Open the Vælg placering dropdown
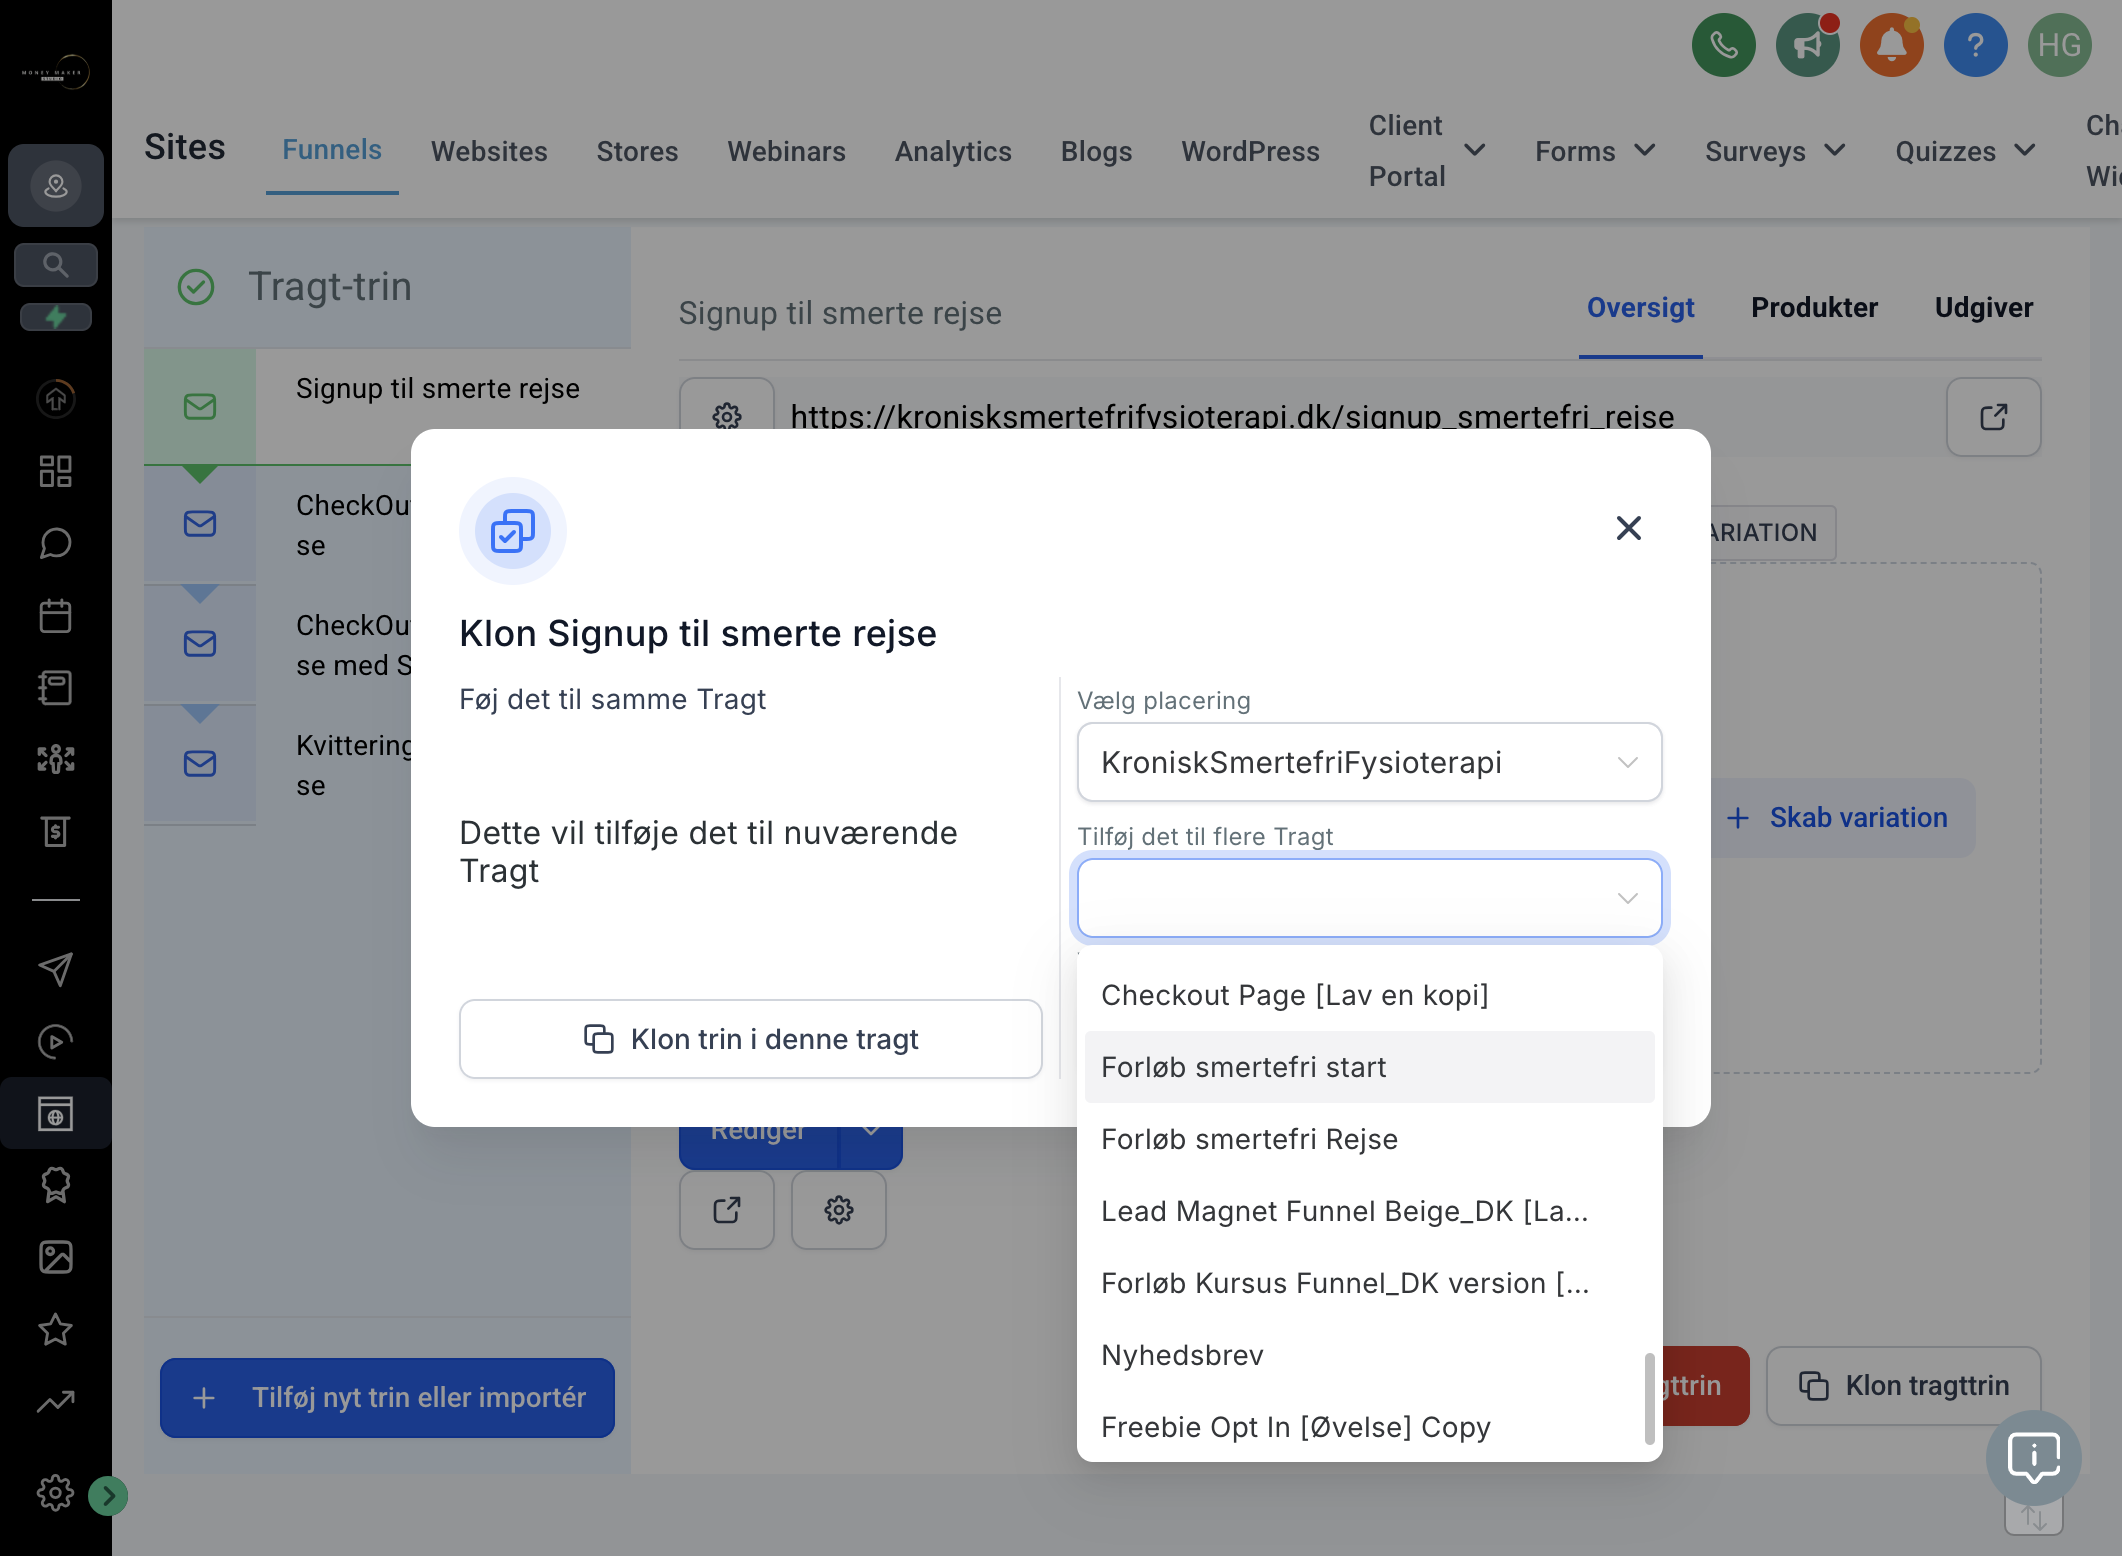The height and width of the screenshot is (1556, 2122). point(1369,762)
